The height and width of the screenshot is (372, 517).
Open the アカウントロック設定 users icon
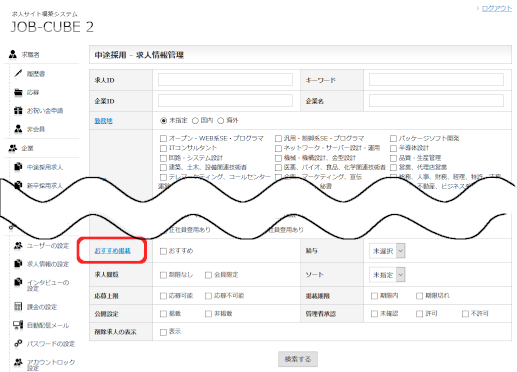(x=18, y=362)
